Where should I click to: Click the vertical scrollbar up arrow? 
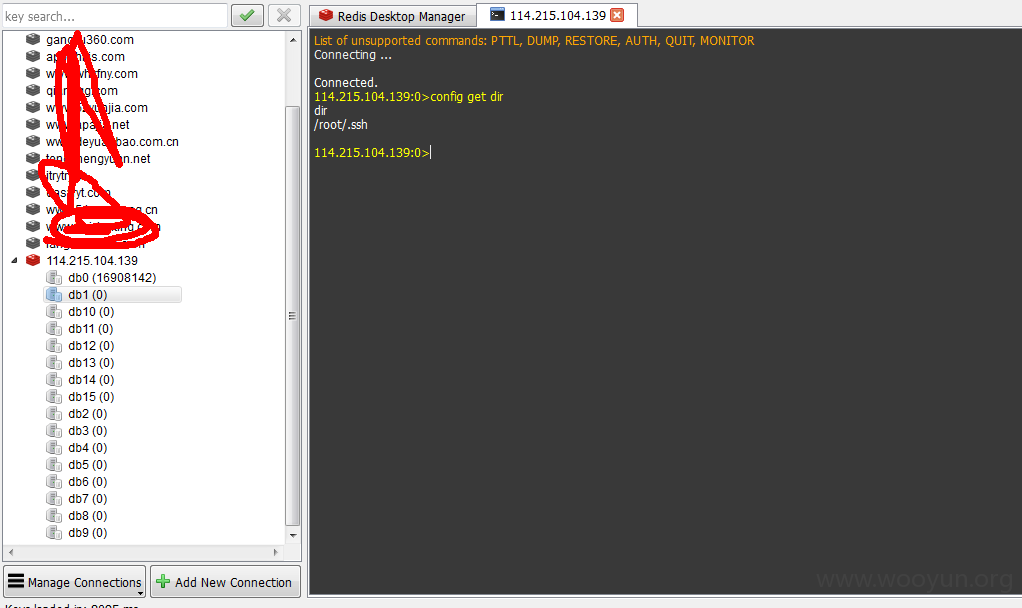293,40
